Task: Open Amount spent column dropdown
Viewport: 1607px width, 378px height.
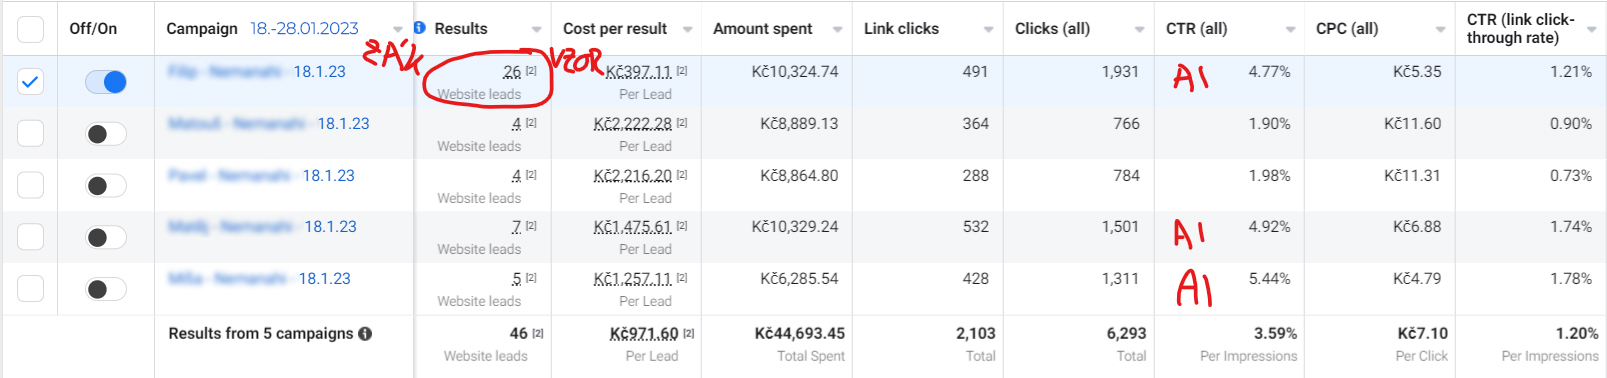Action: point(838,29)
